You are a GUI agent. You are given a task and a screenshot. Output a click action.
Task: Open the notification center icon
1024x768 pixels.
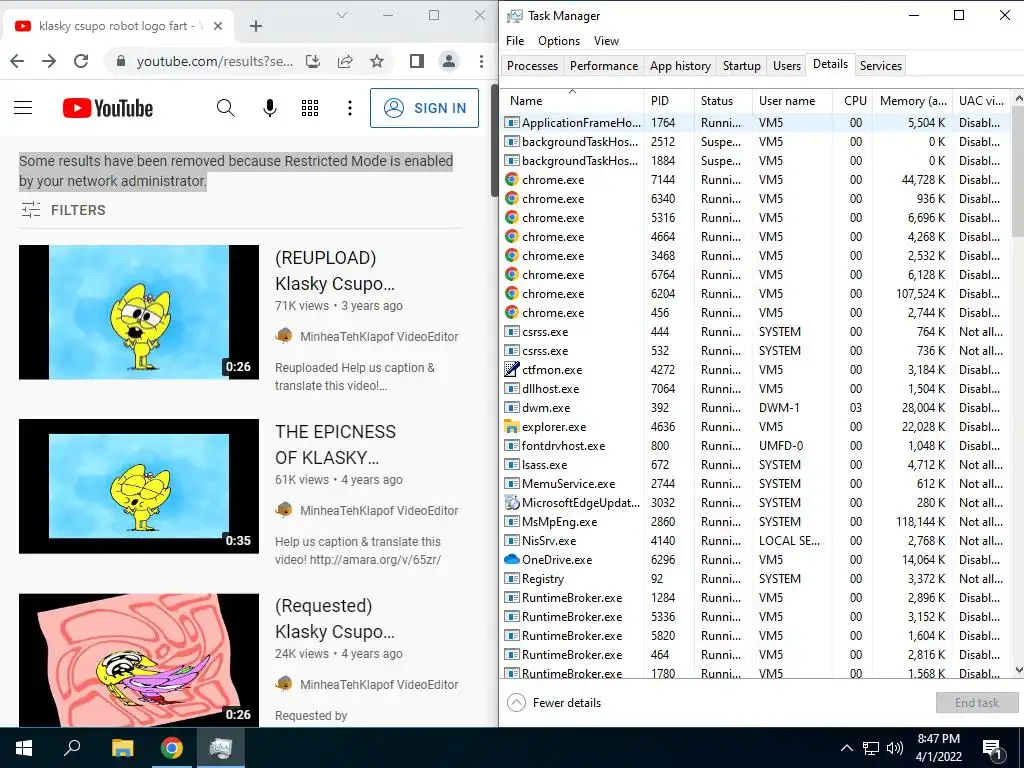(992, 749)
